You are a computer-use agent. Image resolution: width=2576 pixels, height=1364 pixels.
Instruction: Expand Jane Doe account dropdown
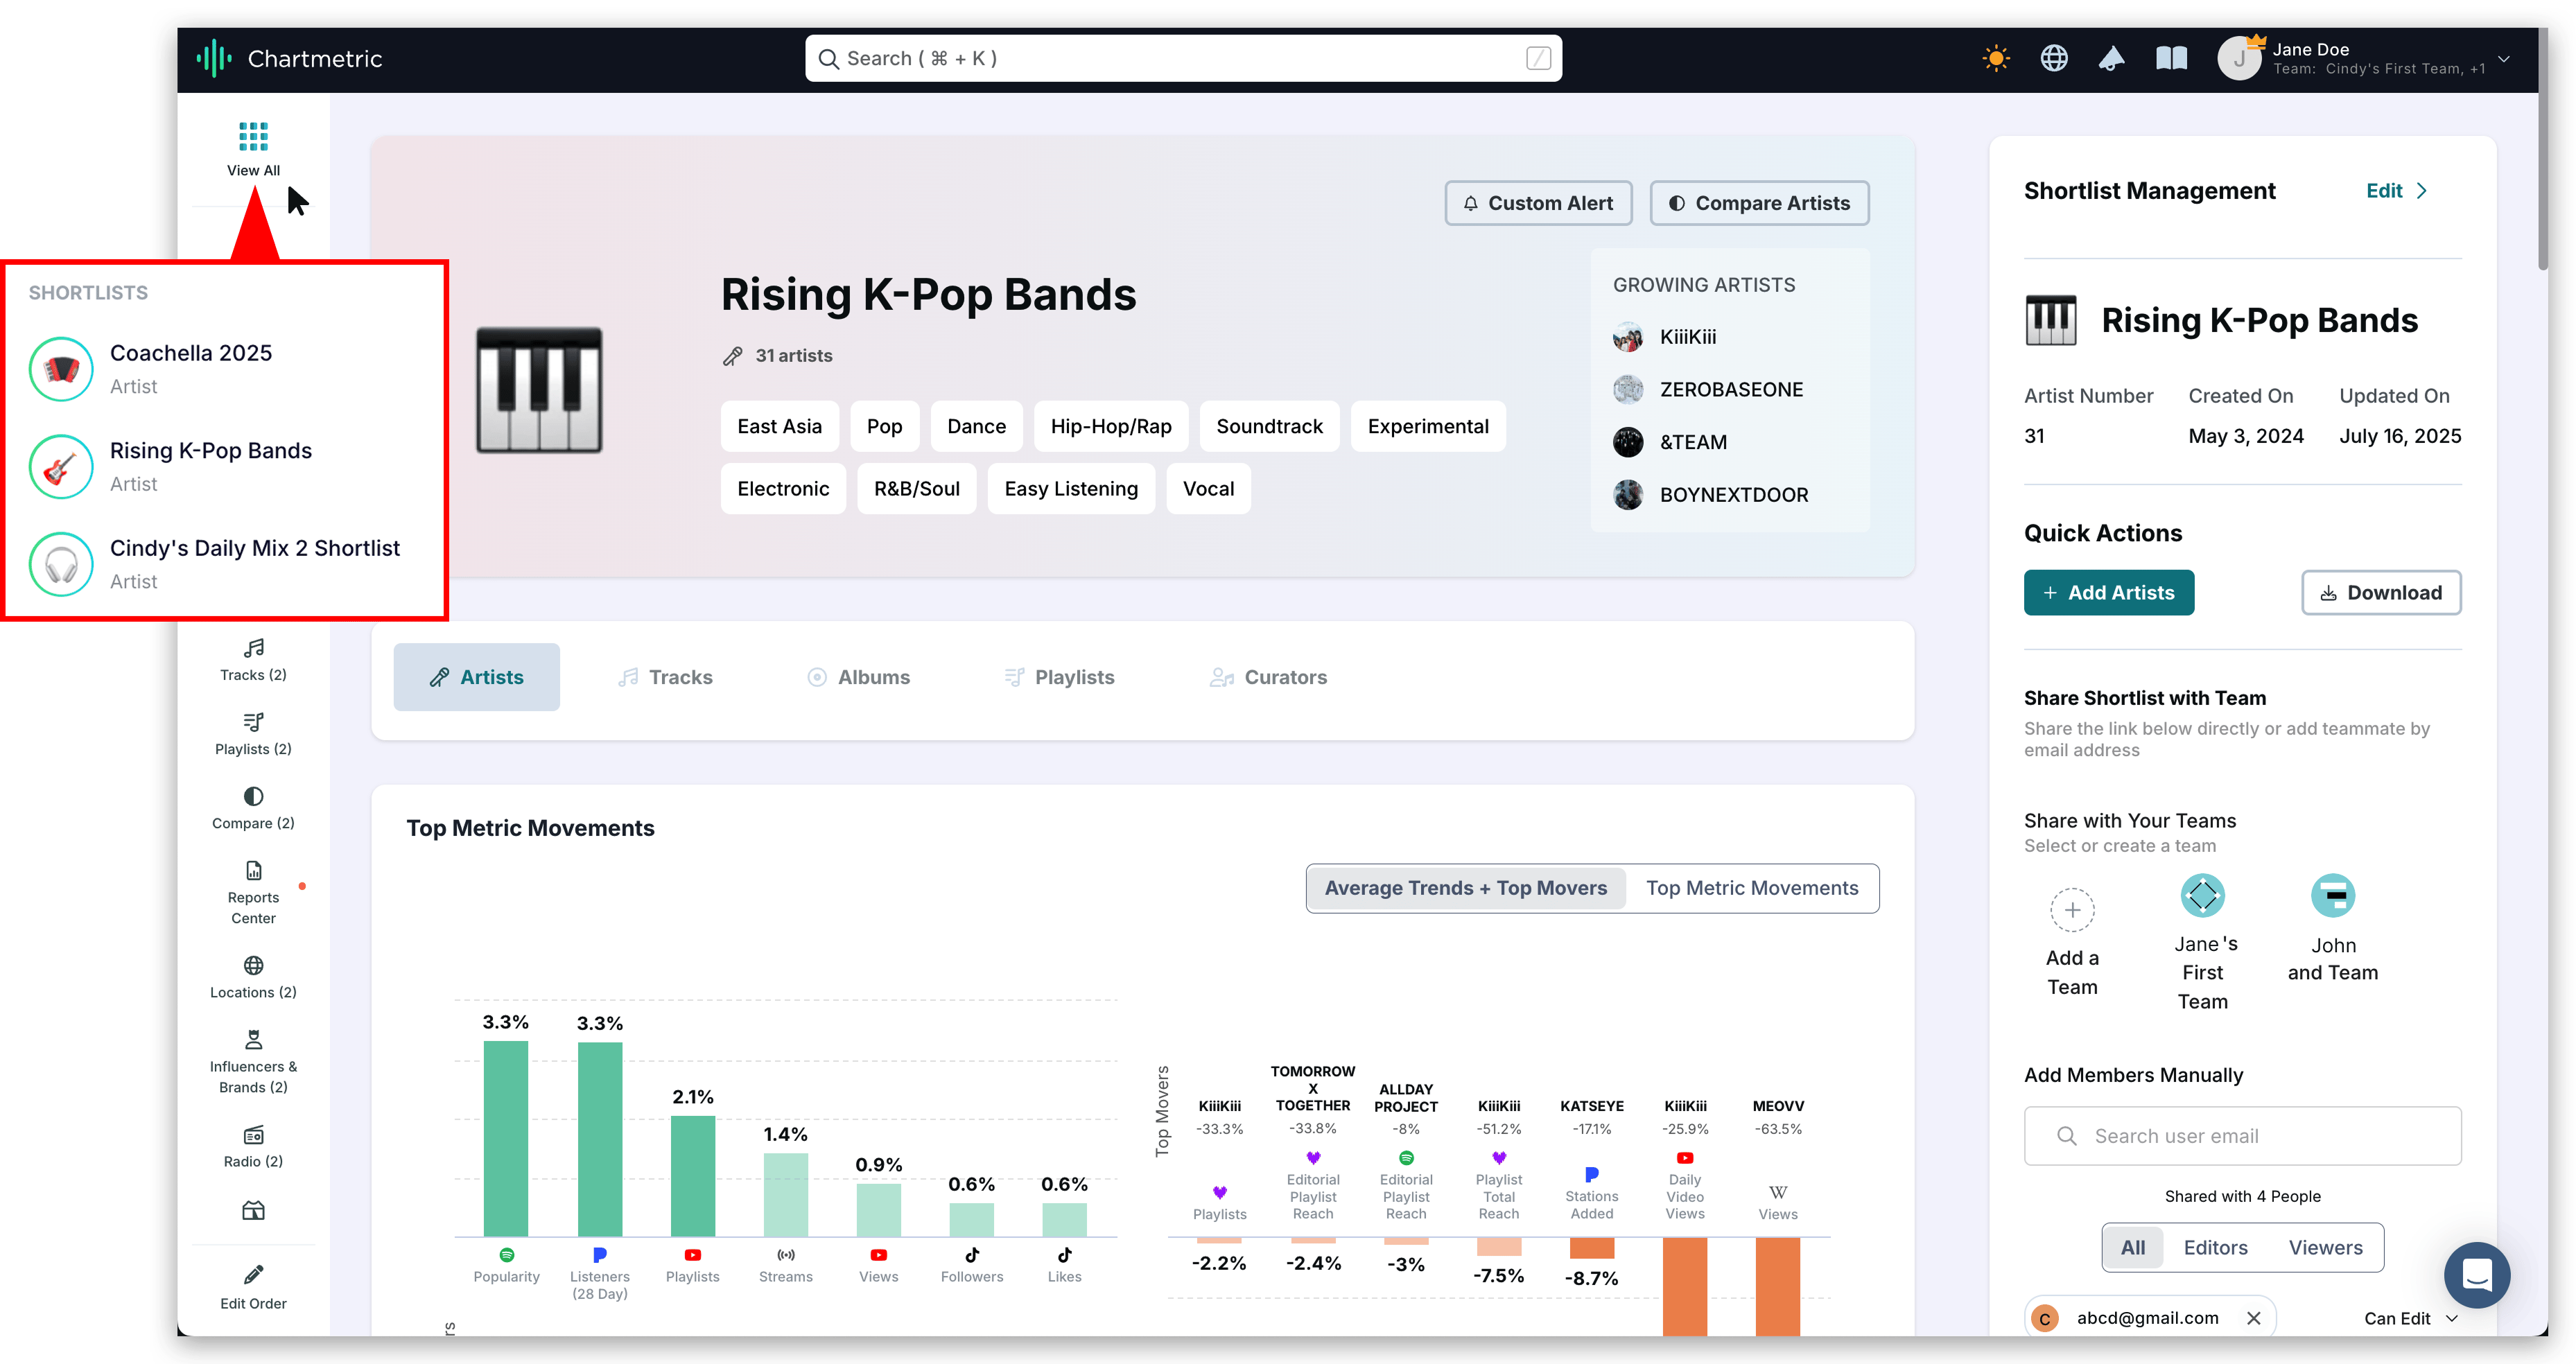[2503, 59]
